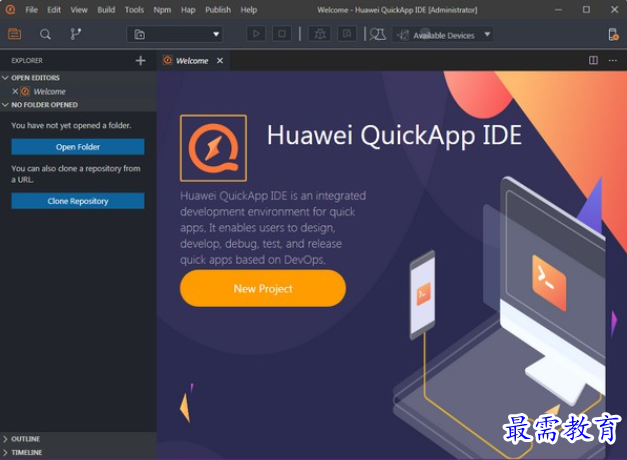
Task: Open the editor more actions ellipsis
Action: tap(613, 60)
